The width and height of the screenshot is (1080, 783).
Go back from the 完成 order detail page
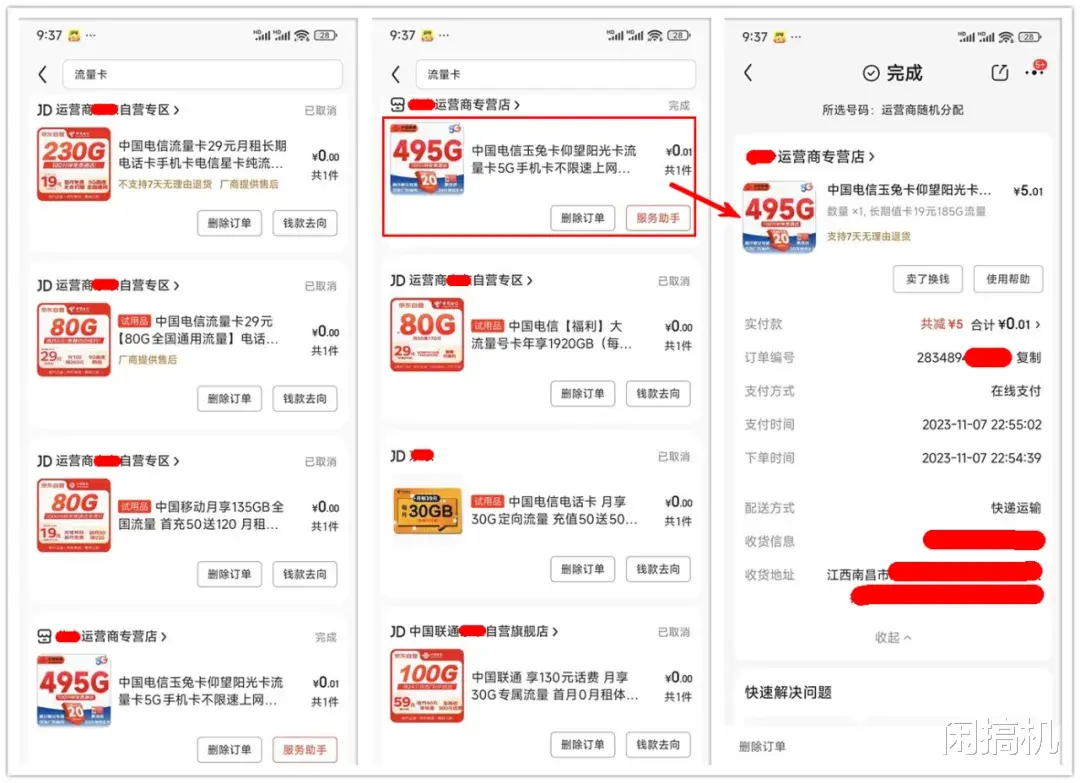click(749, 73)
